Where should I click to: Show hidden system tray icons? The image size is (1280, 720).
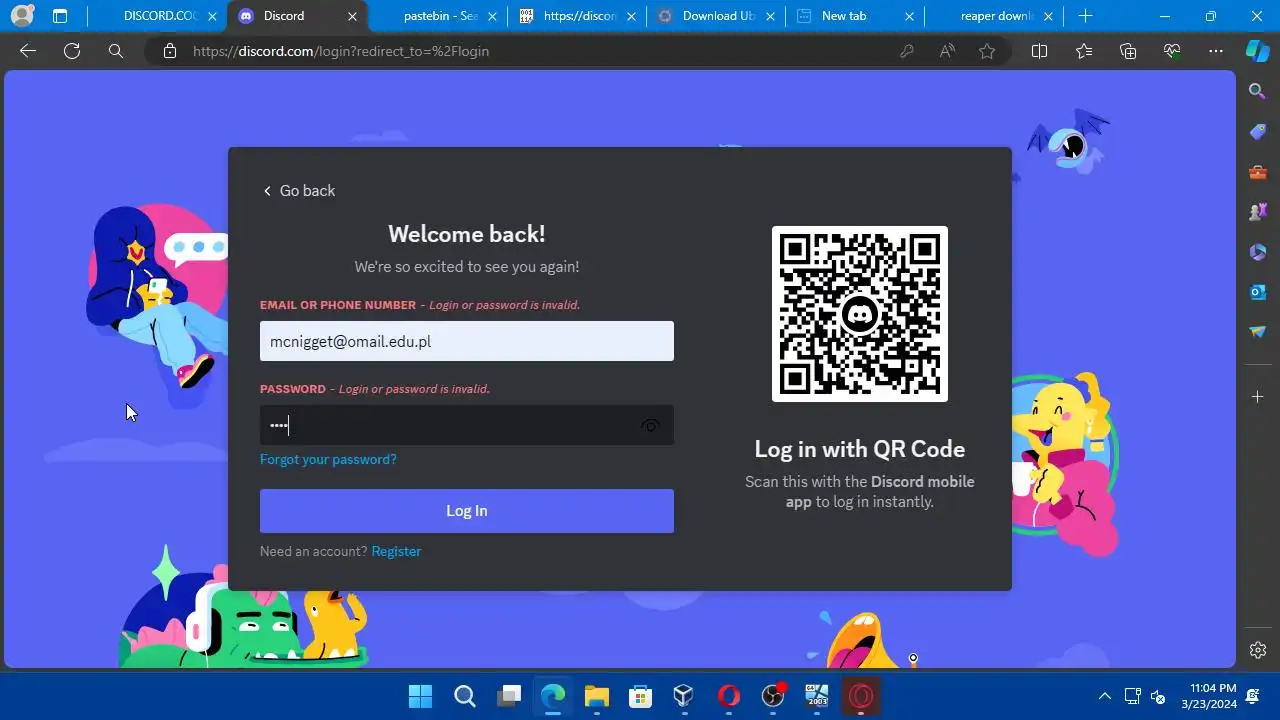pos(1105,696)
